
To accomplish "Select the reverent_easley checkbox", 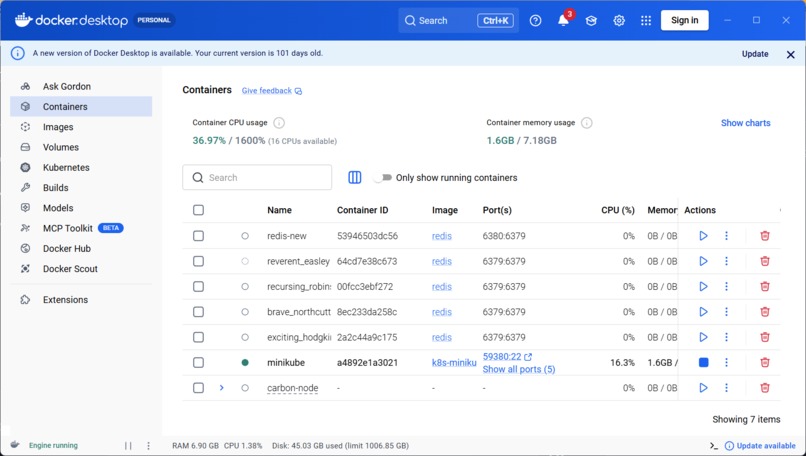I will coord(198,261).
